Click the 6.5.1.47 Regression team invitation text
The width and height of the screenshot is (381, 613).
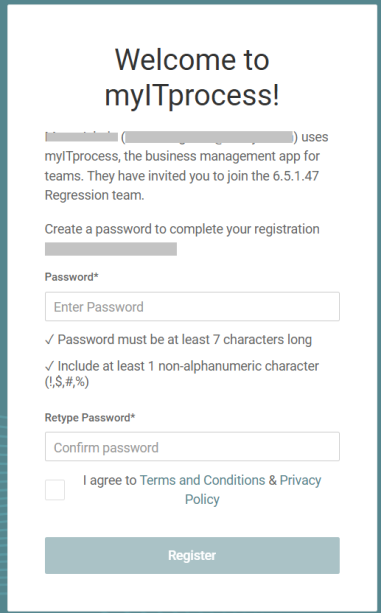coord(182,185)
